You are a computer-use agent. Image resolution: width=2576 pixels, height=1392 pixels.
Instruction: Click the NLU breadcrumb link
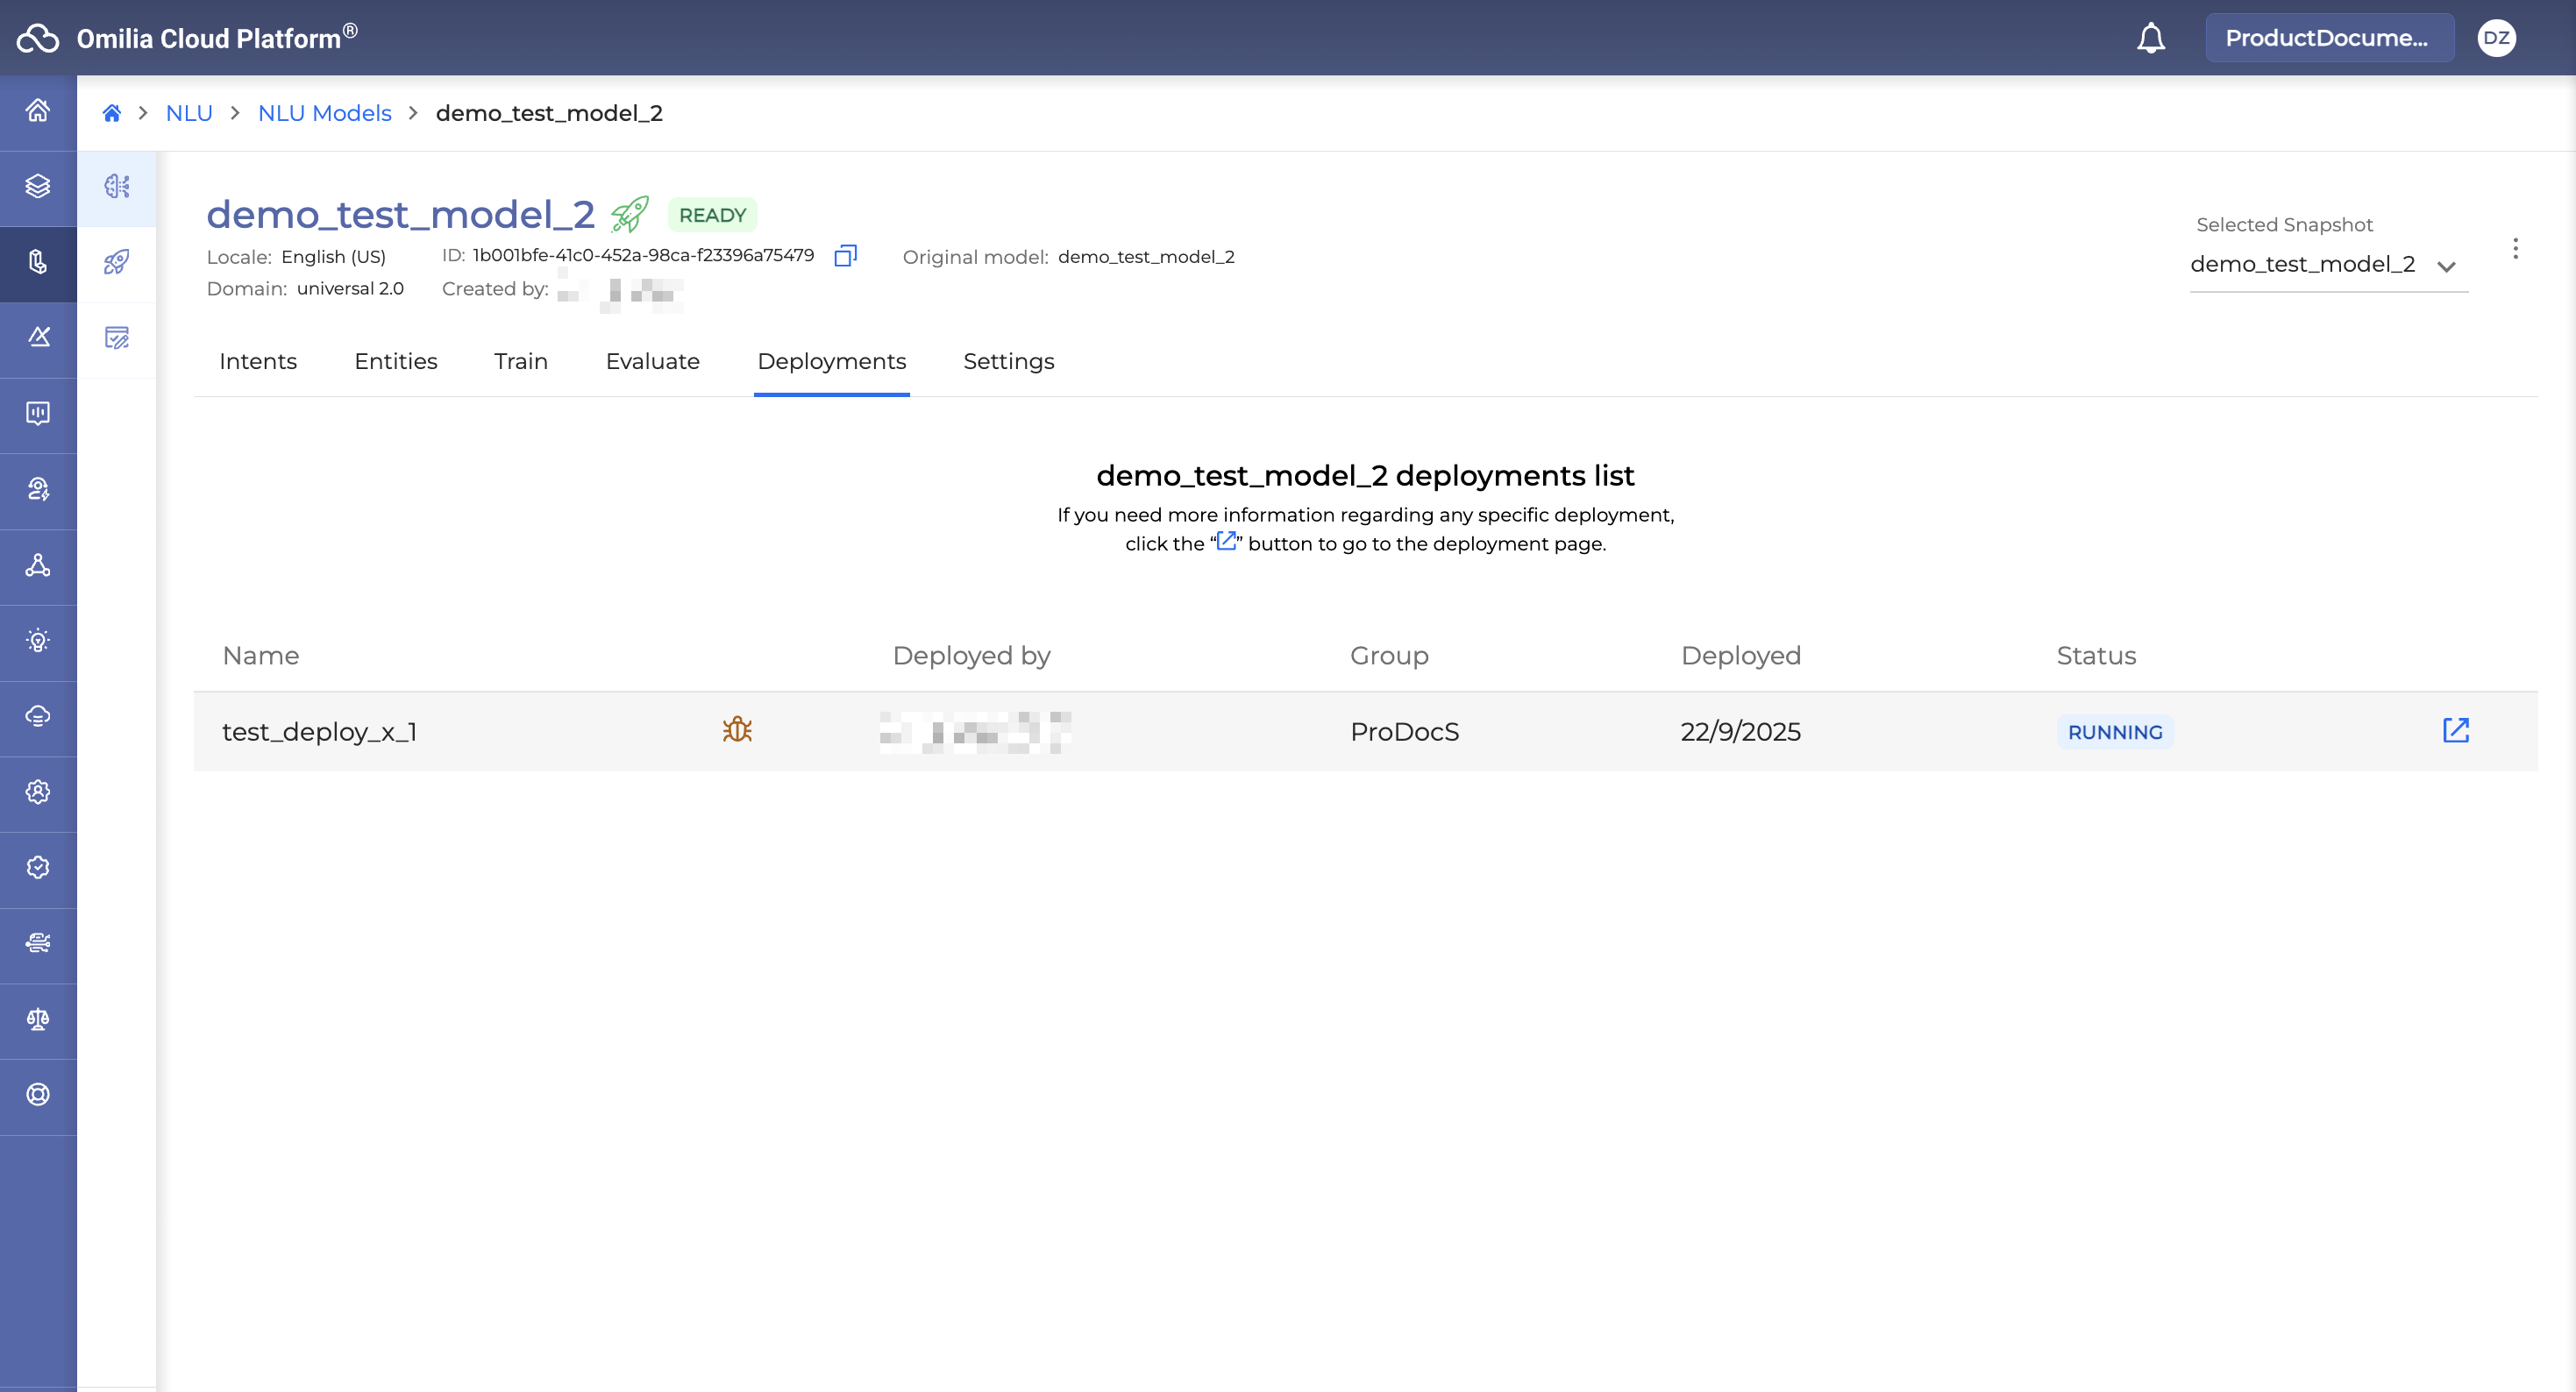point(189,113)
